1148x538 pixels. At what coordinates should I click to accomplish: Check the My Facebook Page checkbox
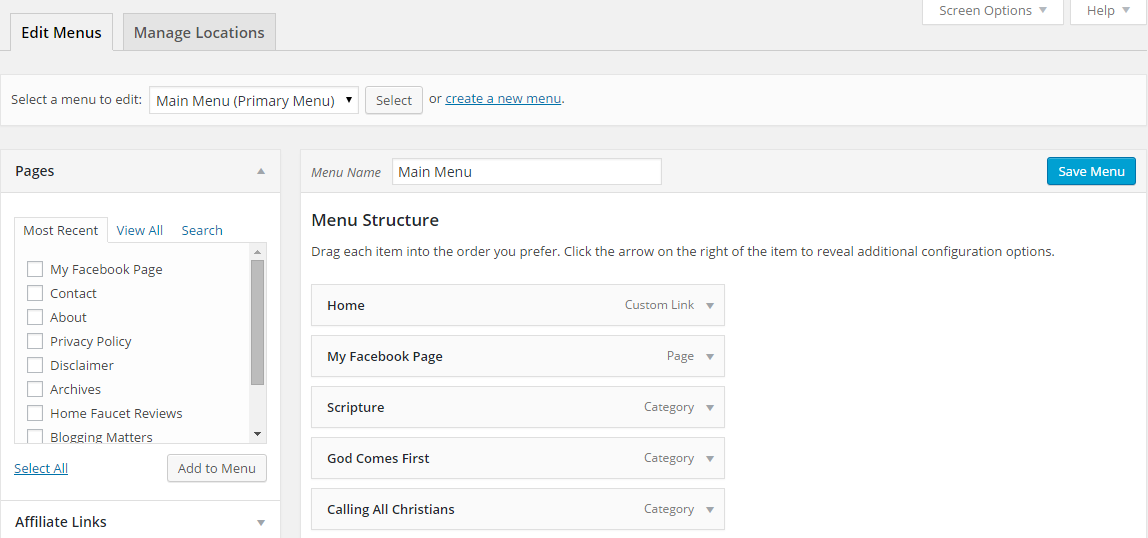[35, 269]
